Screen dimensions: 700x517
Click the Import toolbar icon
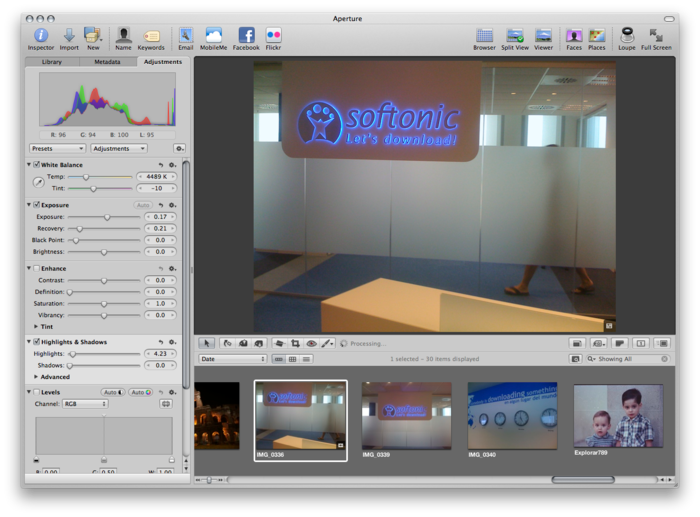pos(69,36)
